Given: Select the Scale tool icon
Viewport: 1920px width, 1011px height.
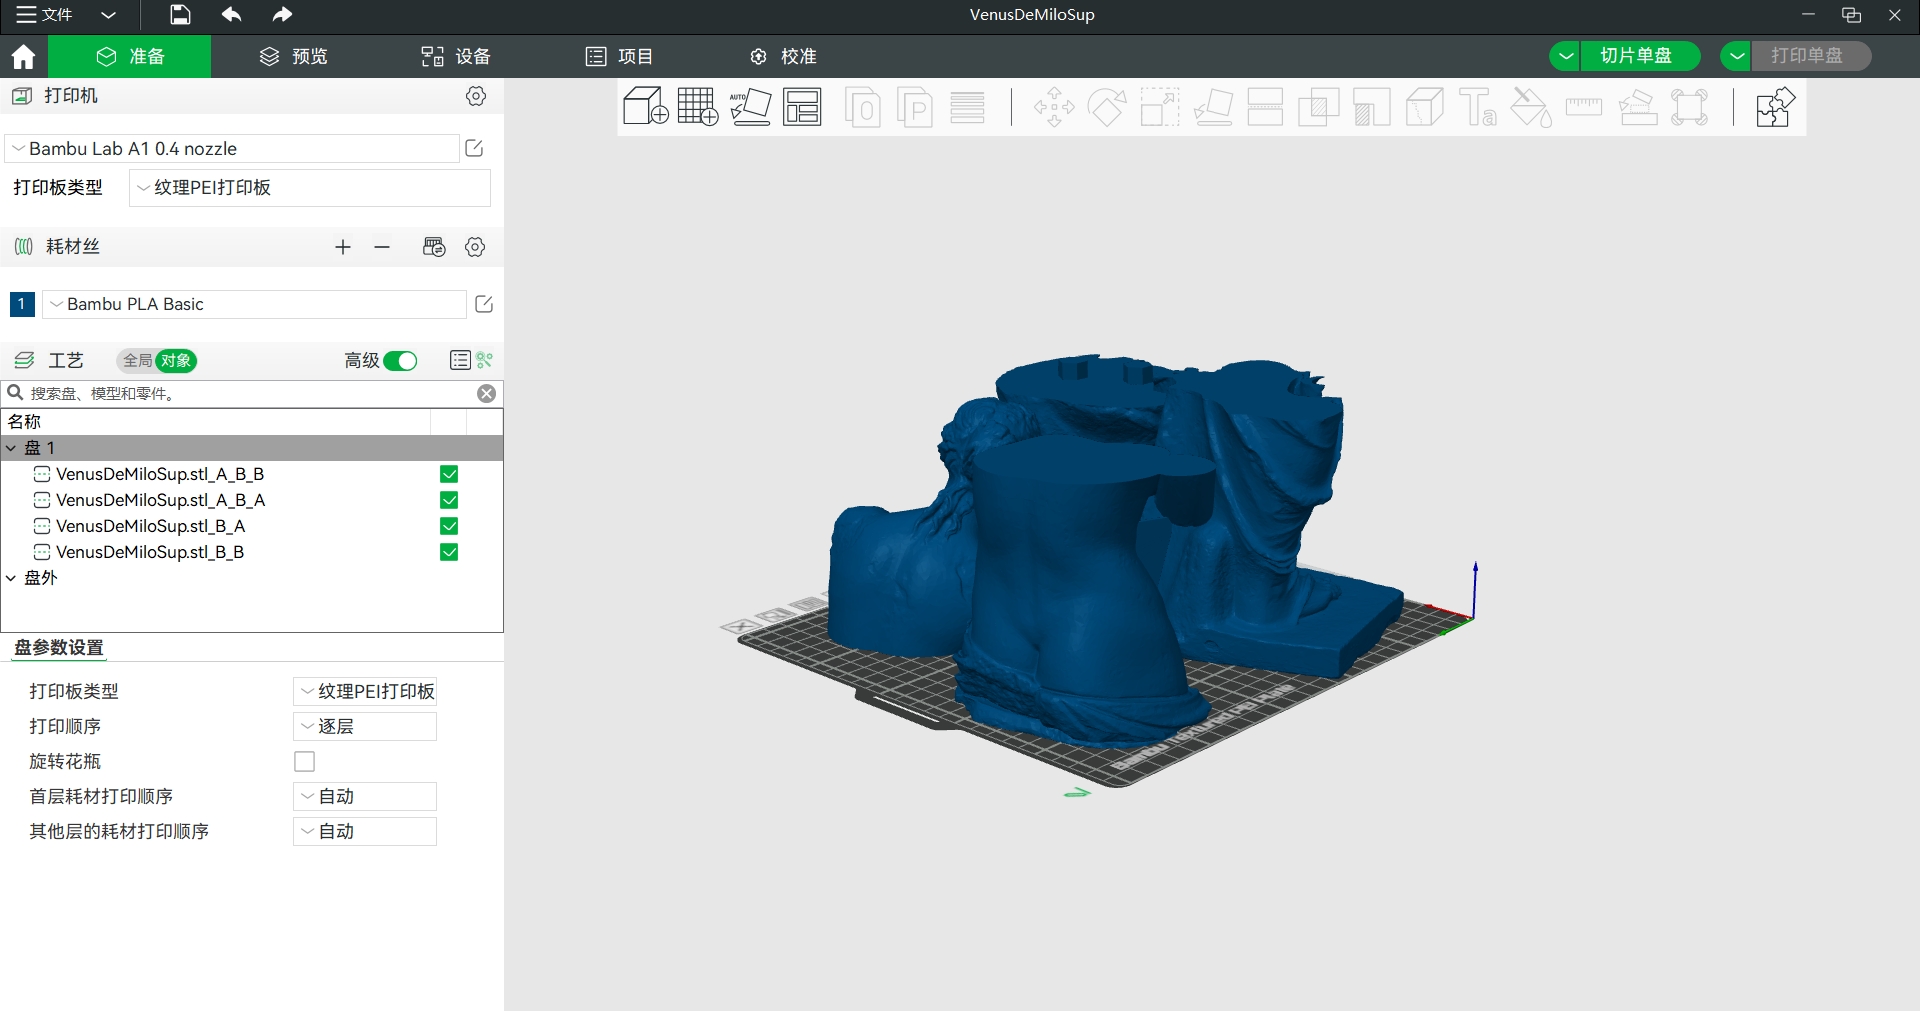Looking at the screenshot, I should point(1160,107).
